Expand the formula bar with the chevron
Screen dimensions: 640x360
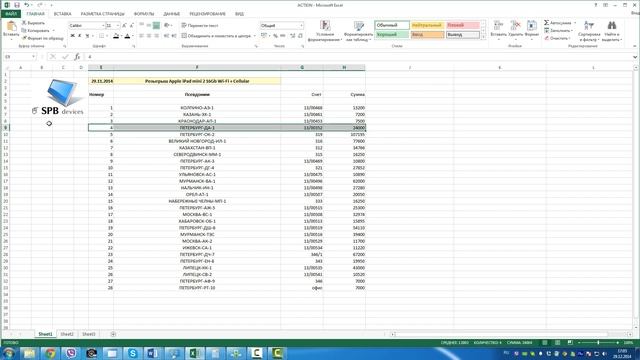coord(635,57)
